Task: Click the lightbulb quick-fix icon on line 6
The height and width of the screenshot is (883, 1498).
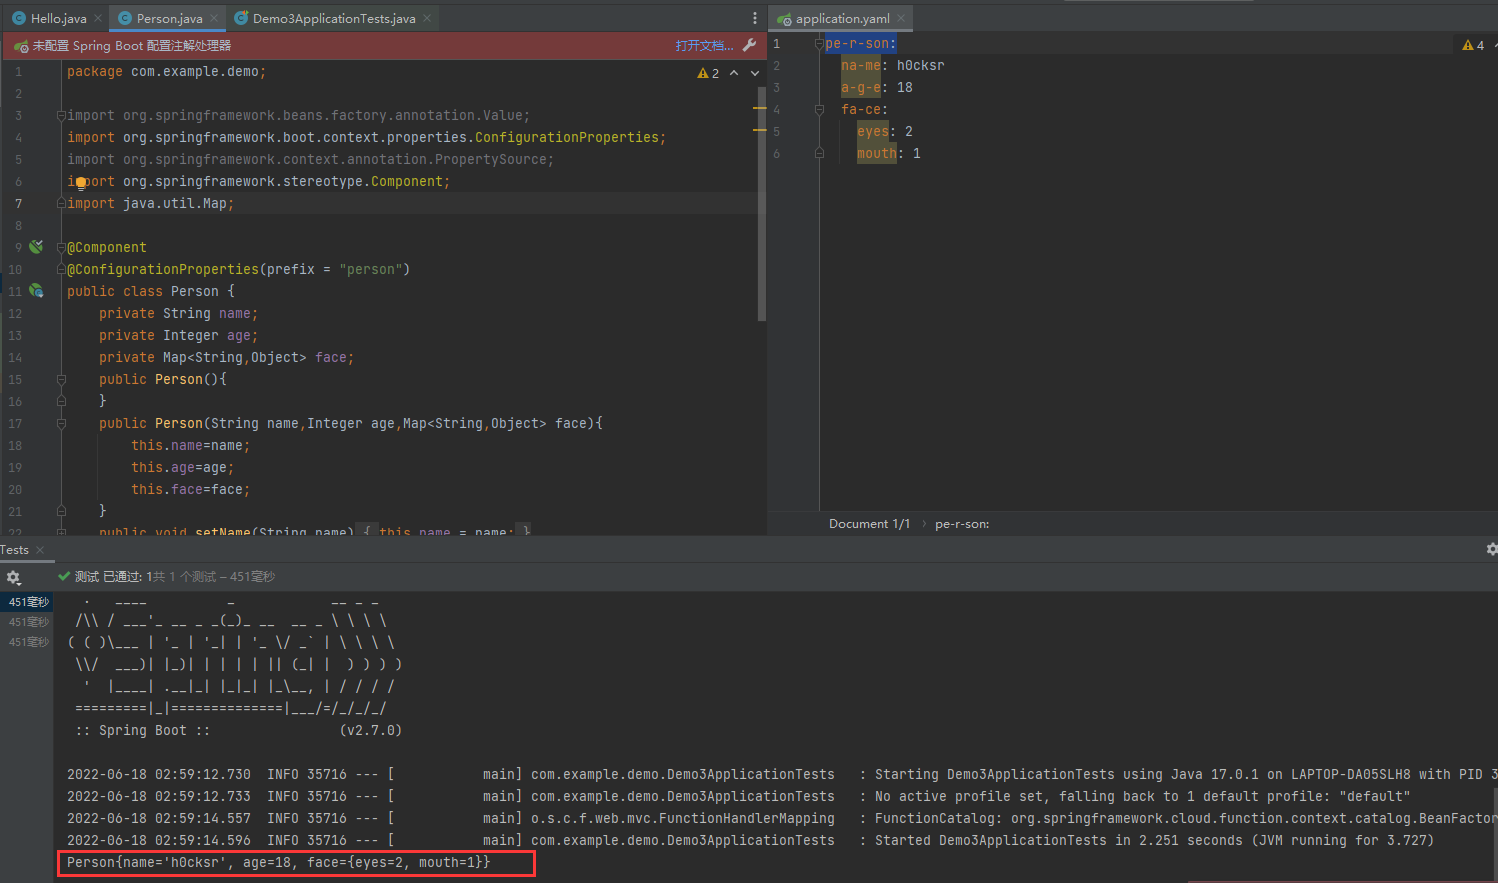Action: pos(81,183)
